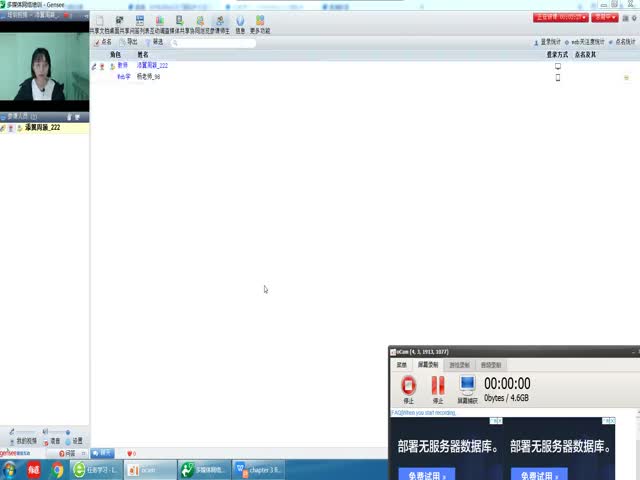Select the oCam audio recording tab
The height and width of the screenshot is (480, 640).
click(491, 365)
